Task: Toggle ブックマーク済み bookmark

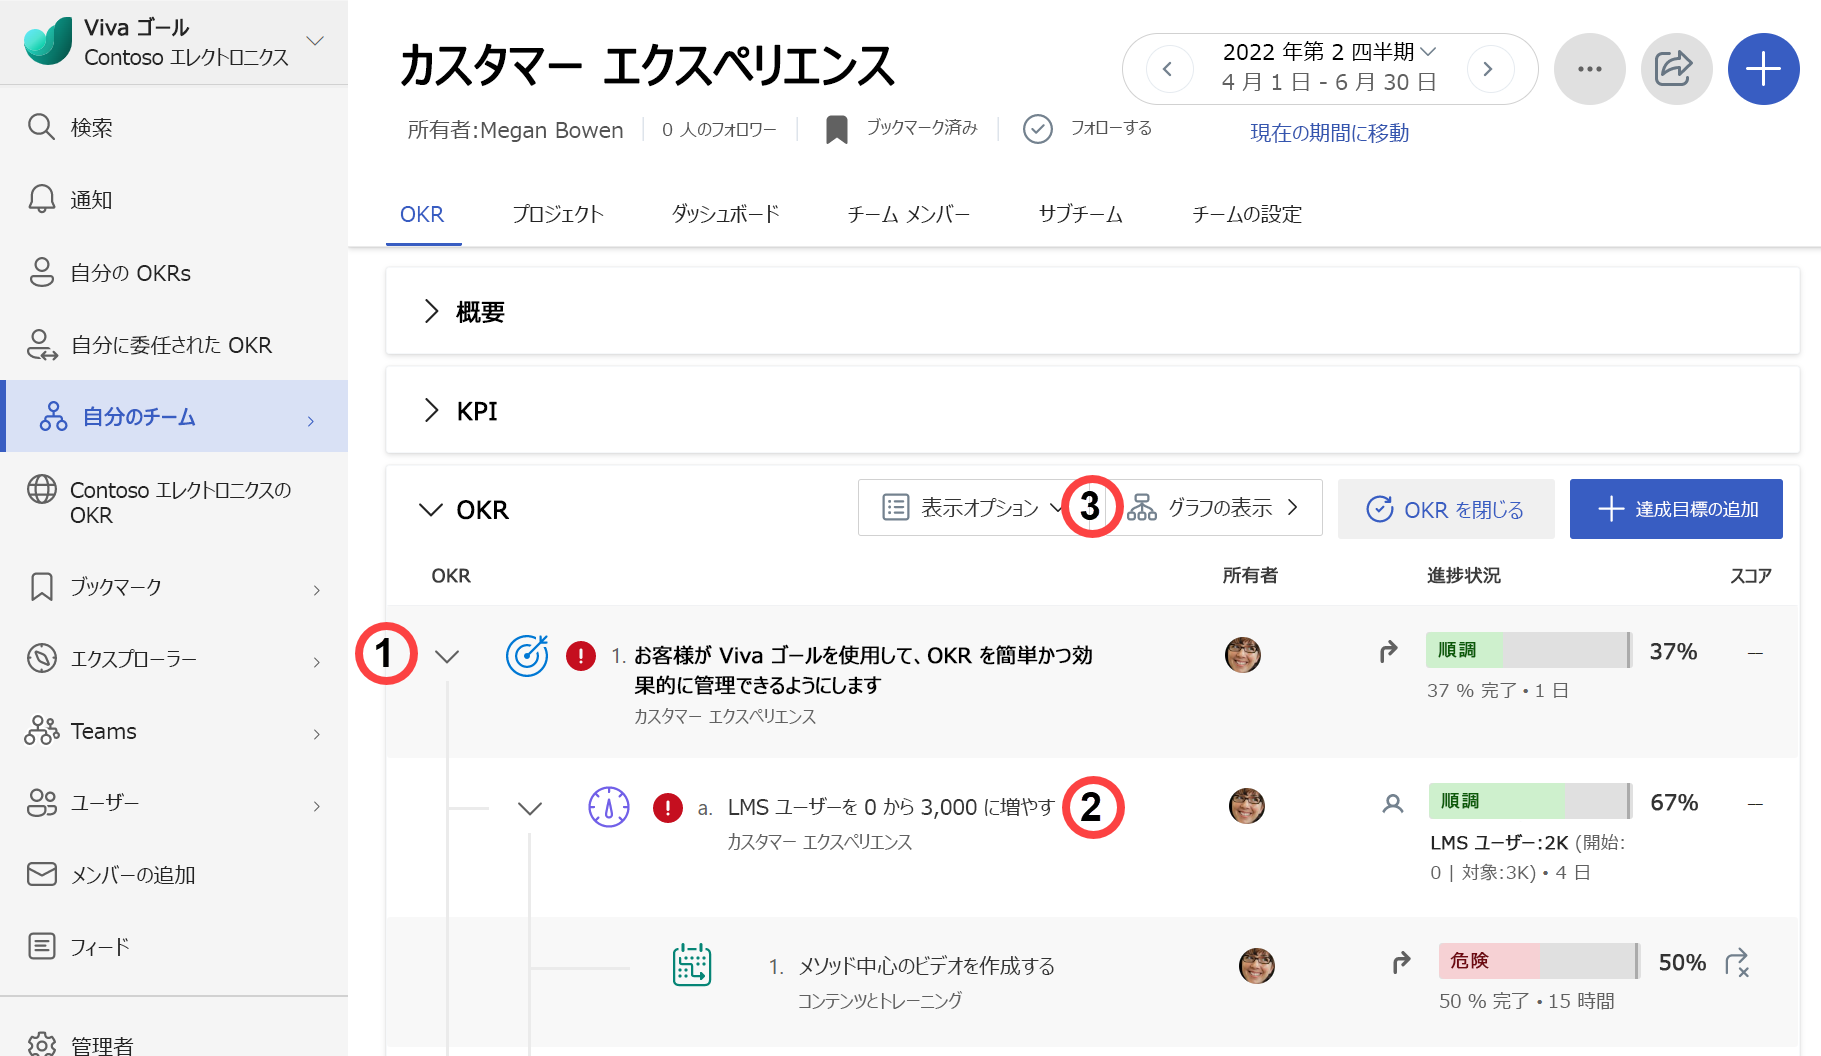Action: coord(901,129)
